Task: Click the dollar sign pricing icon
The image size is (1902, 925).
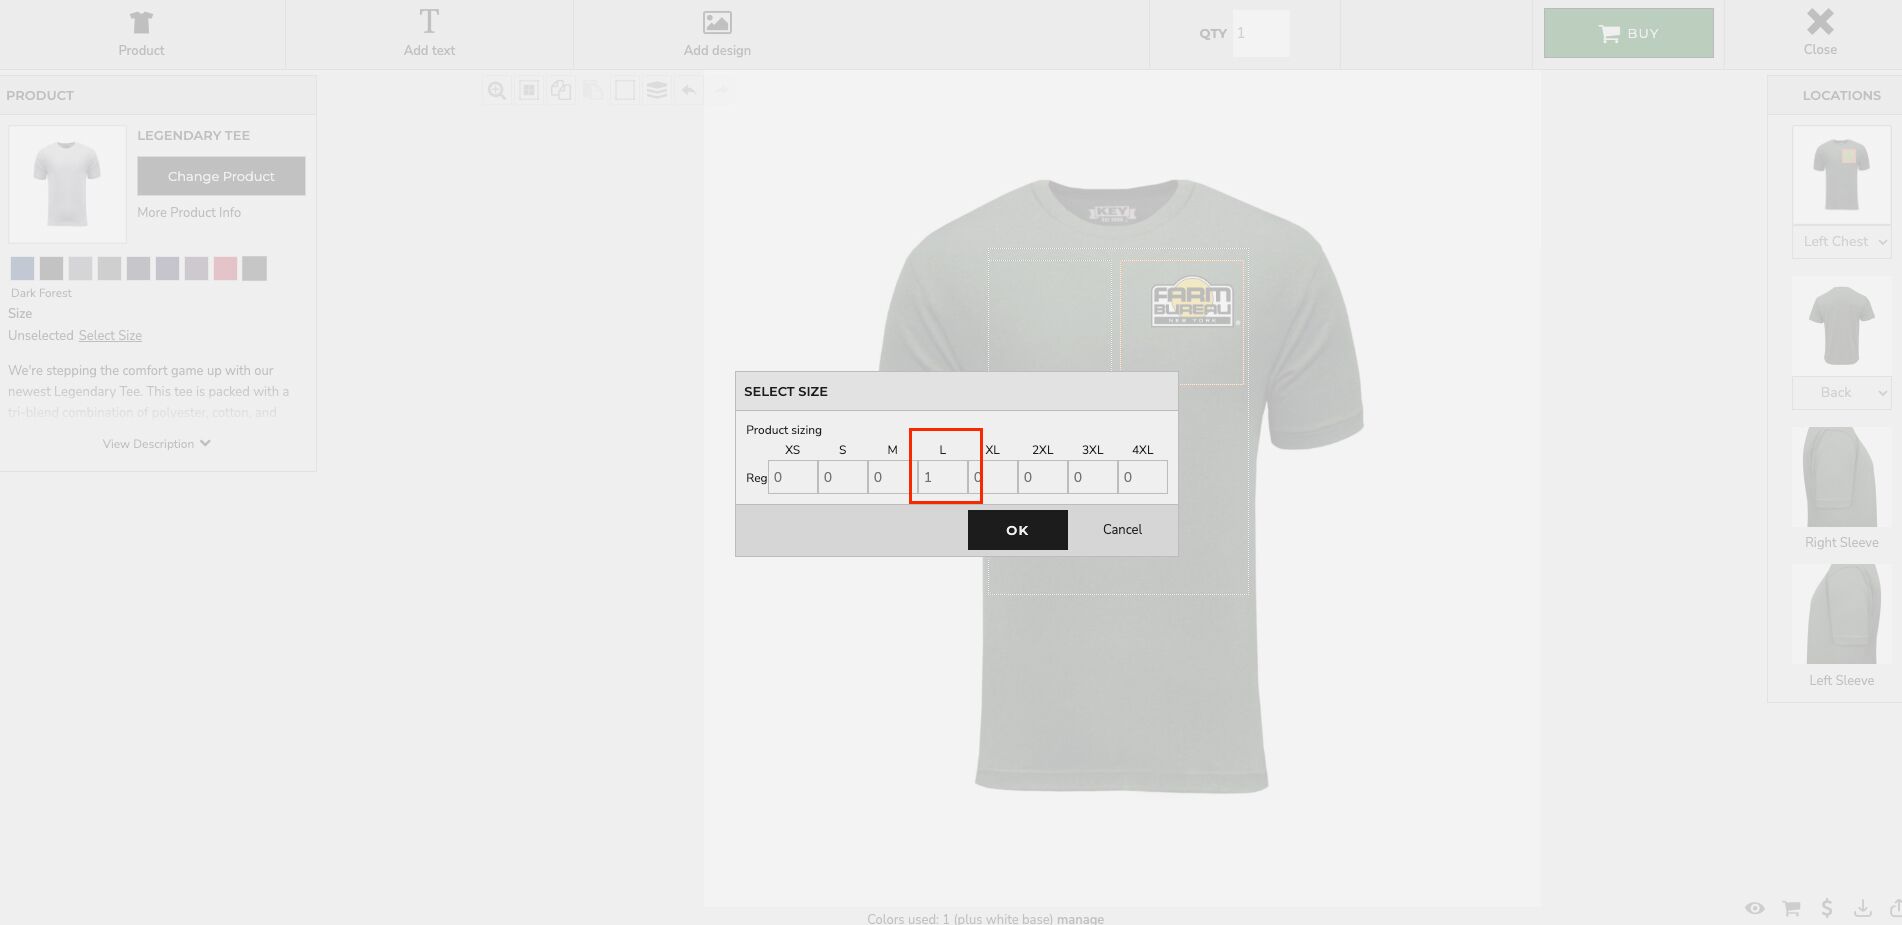Action: pyautogui.click(x=1827, y=908)
